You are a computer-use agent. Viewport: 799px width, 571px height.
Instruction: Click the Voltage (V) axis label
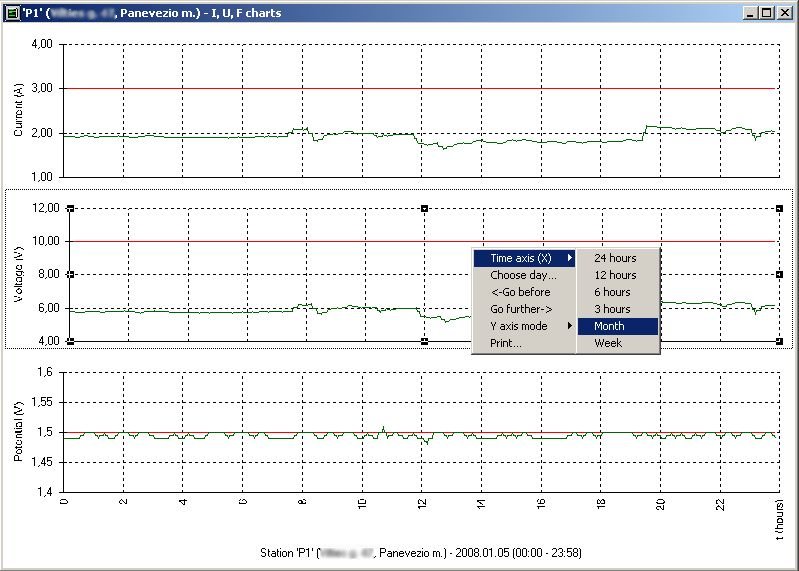coord(18,274)
